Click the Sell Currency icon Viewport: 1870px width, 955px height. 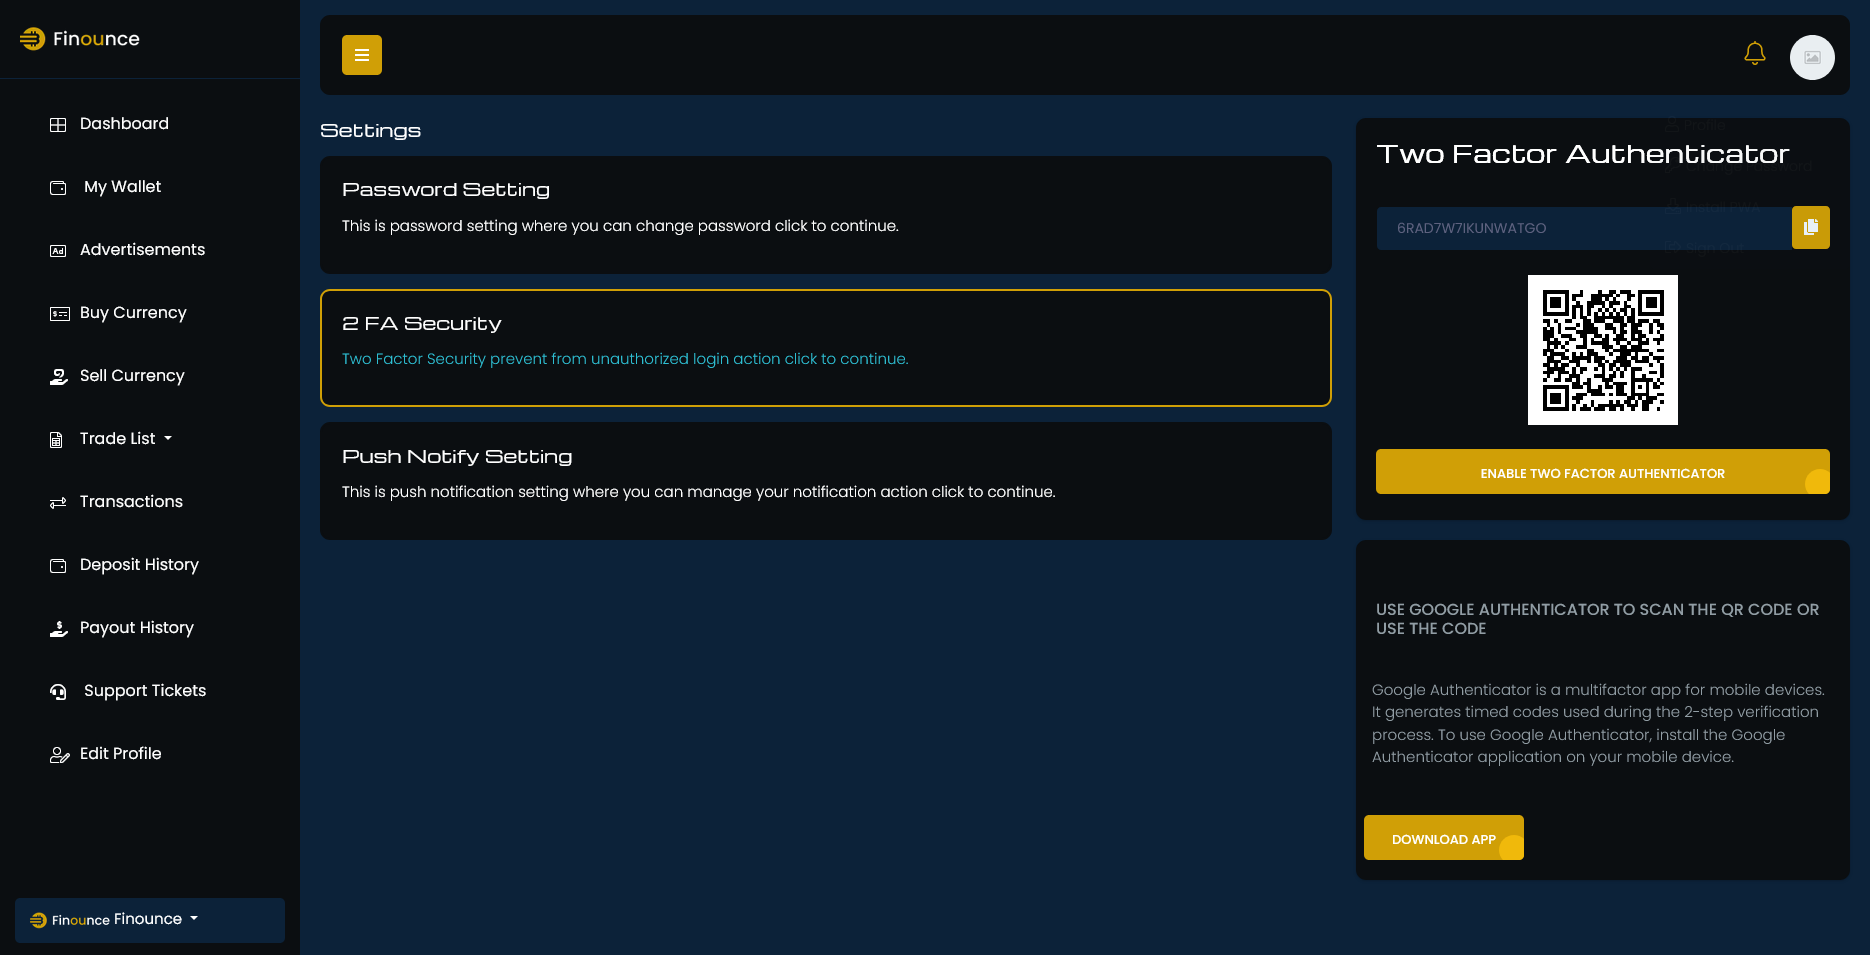click(x=59, y=377)
